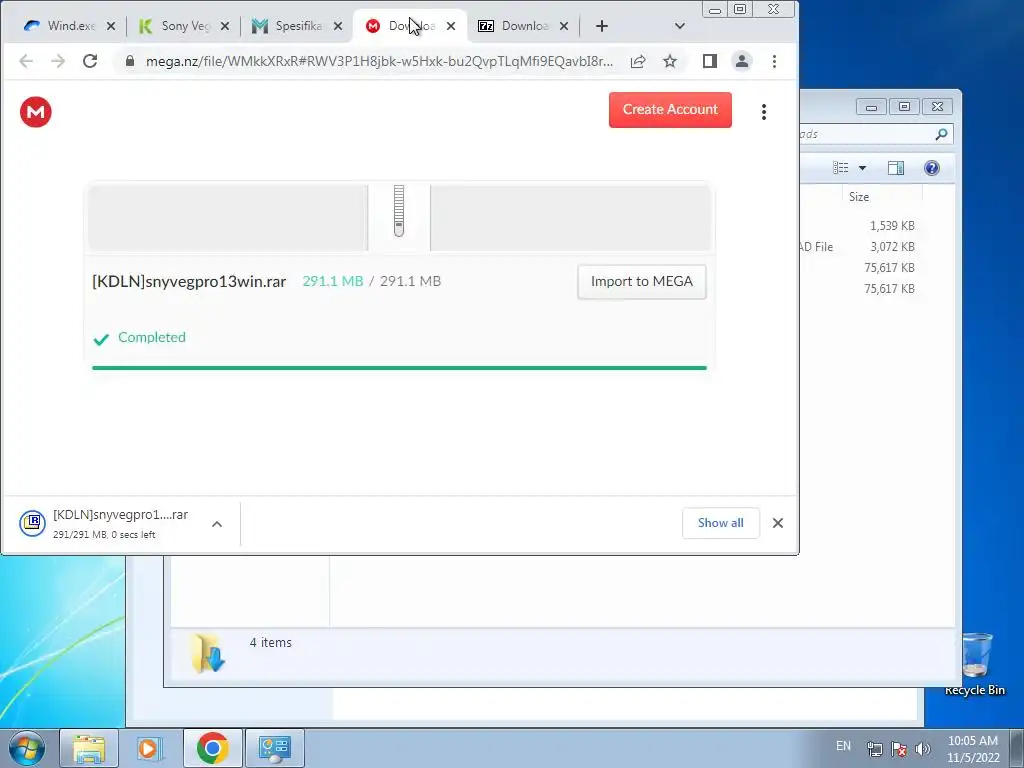
Task: Open Chrome three-dot menu
Action: (774, 61)
